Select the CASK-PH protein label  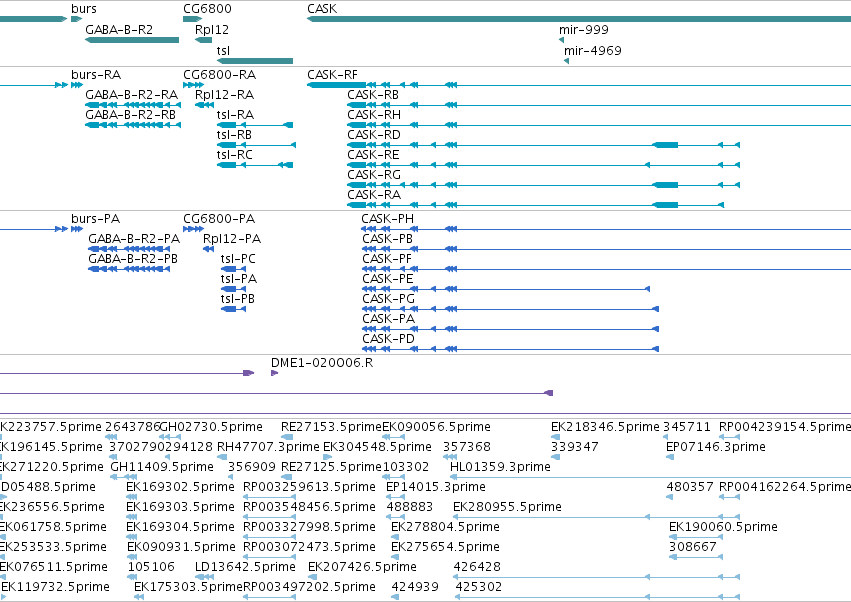pos(388,219)
